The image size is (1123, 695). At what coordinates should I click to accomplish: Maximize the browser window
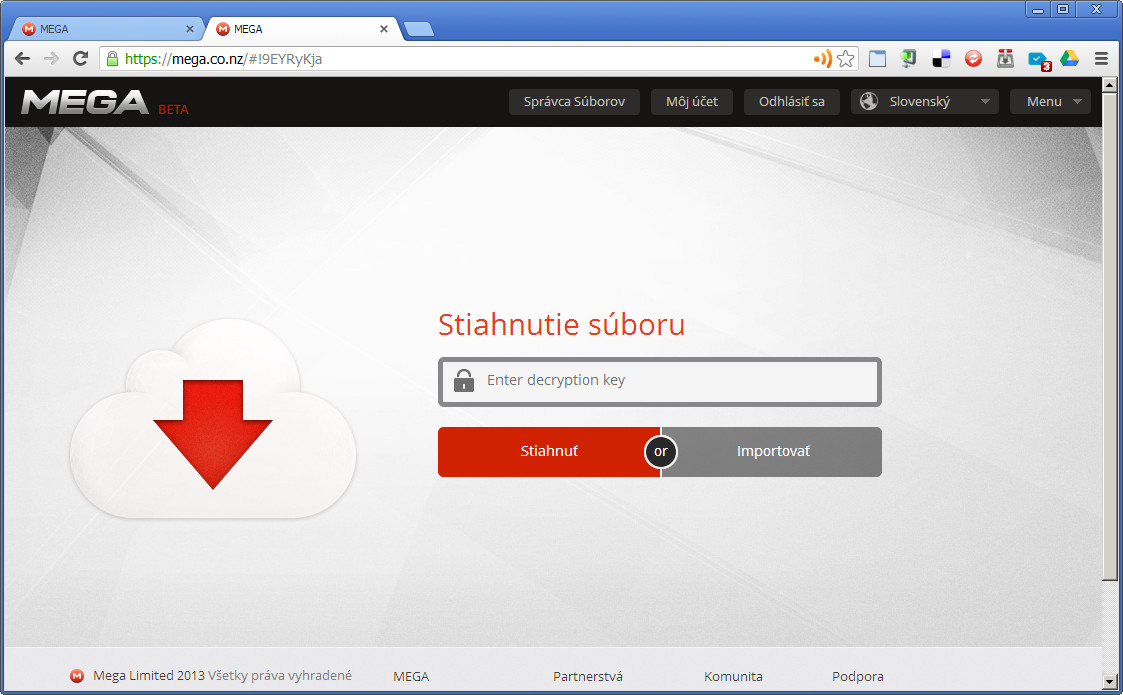point(1063,9)
